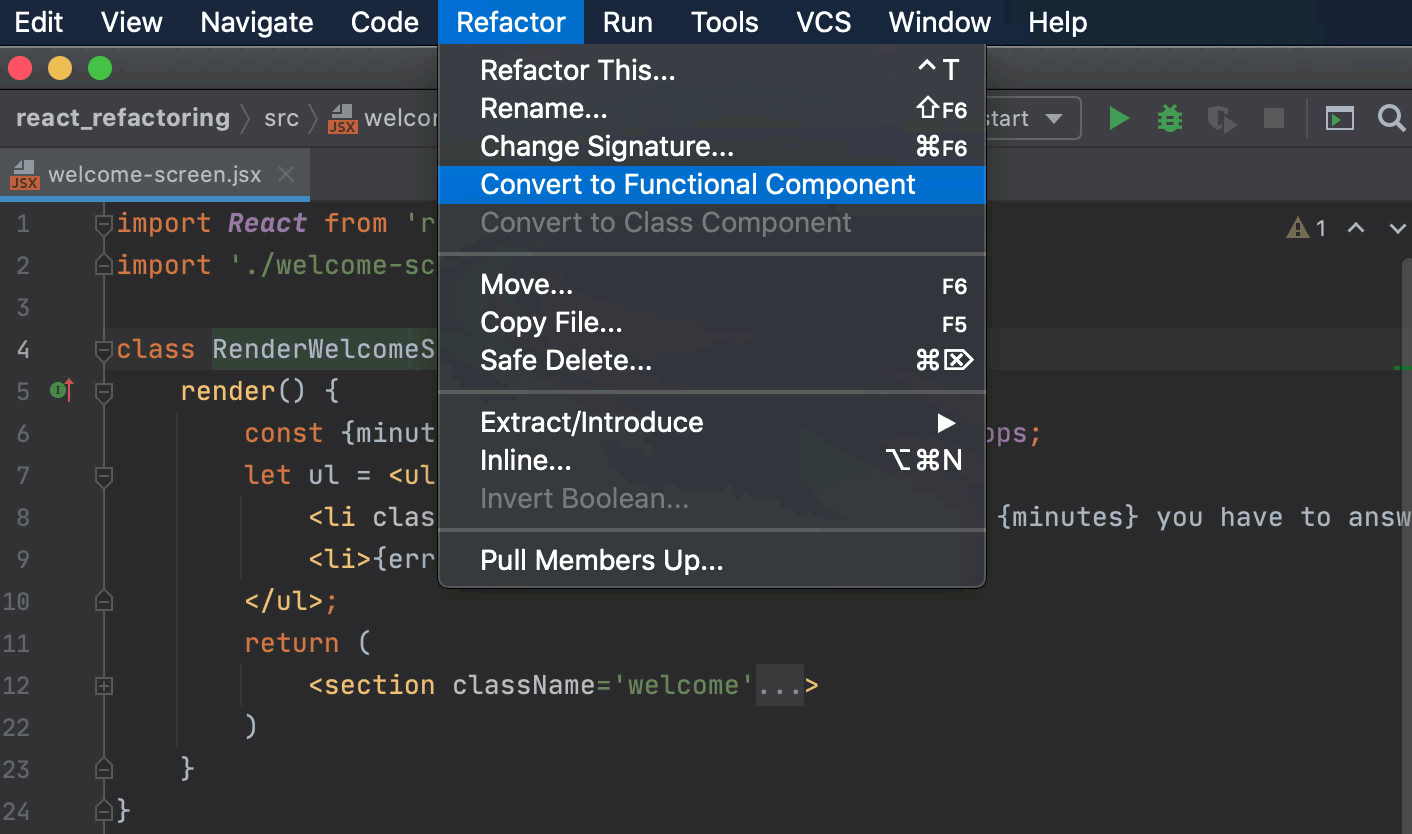Open Search Everywhere with the magnifier icon

[1392, 118]
